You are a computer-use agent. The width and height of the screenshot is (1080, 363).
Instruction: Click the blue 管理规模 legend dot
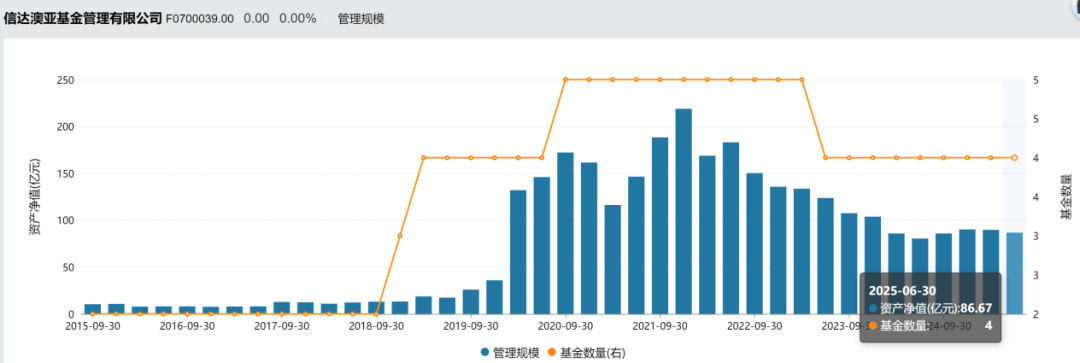tap(485, 353)
